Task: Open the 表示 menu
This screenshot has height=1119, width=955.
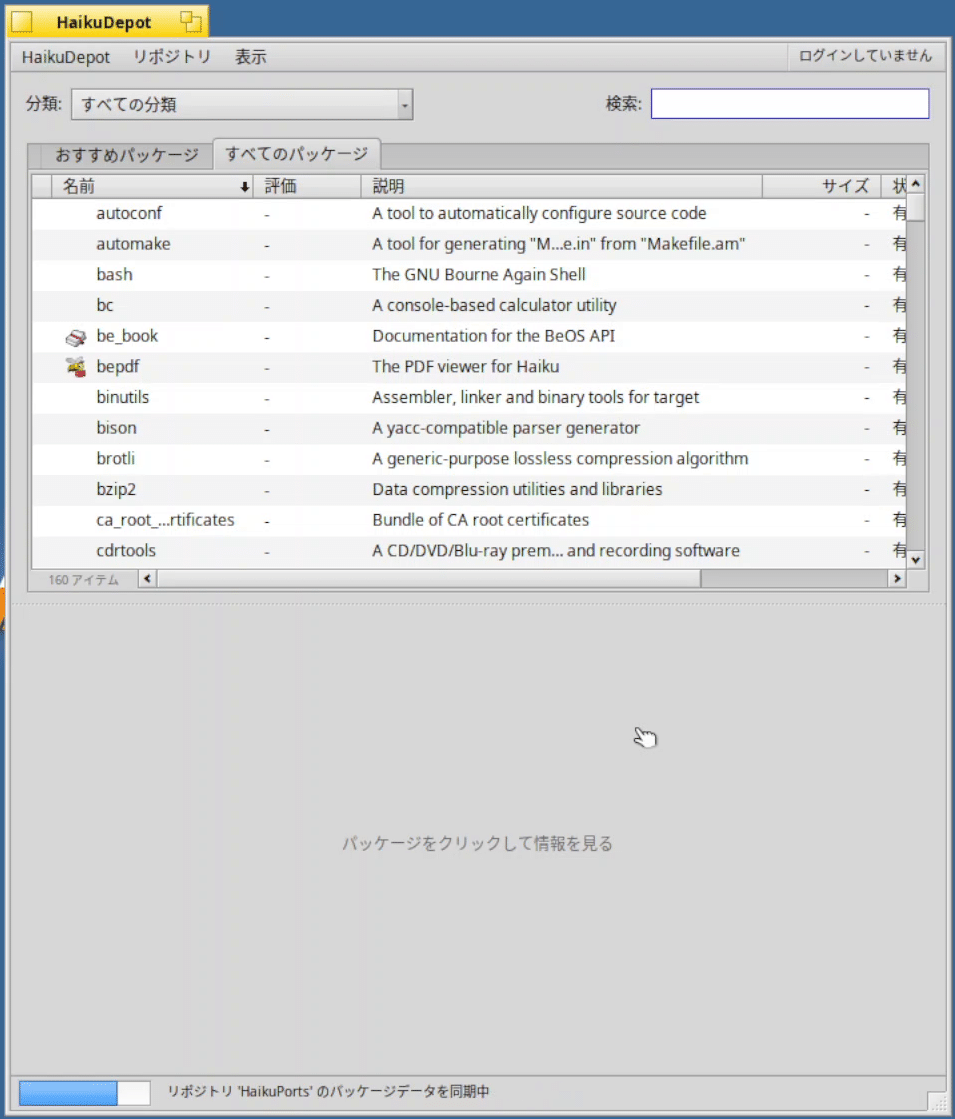Action: click(x=251, y=57)
